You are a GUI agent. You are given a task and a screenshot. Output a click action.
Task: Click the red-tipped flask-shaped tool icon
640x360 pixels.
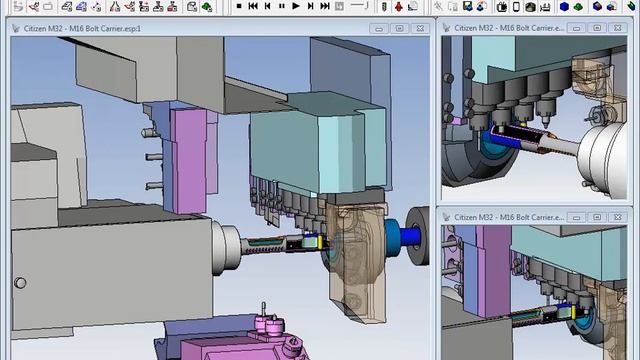(x=116, y=7)
